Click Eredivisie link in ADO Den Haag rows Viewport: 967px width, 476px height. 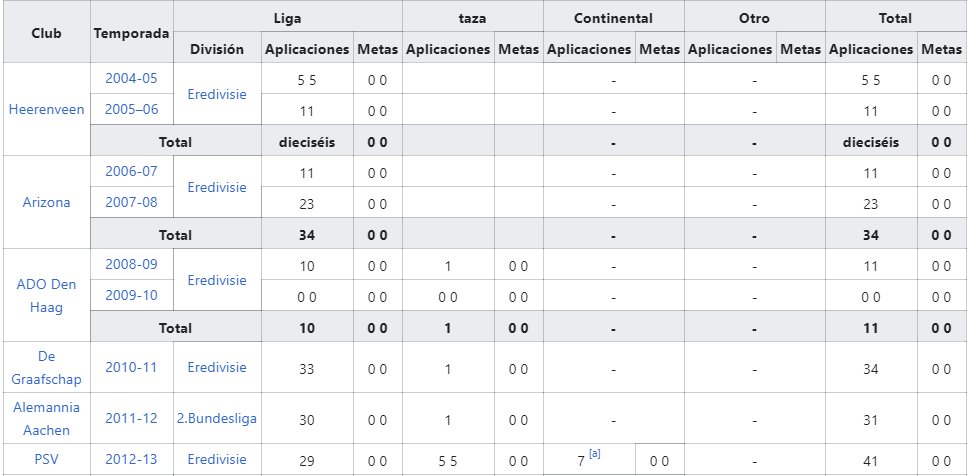(217, 280)
